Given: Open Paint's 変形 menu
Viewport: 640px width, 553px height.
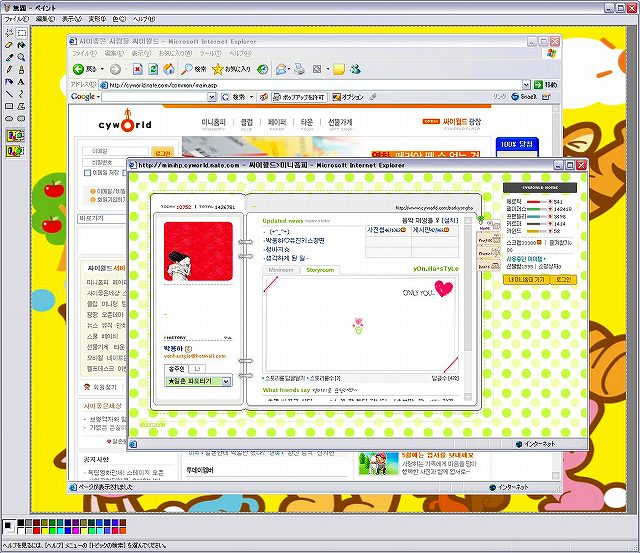Looking at the screenshot, I should (x=97, y=19).
